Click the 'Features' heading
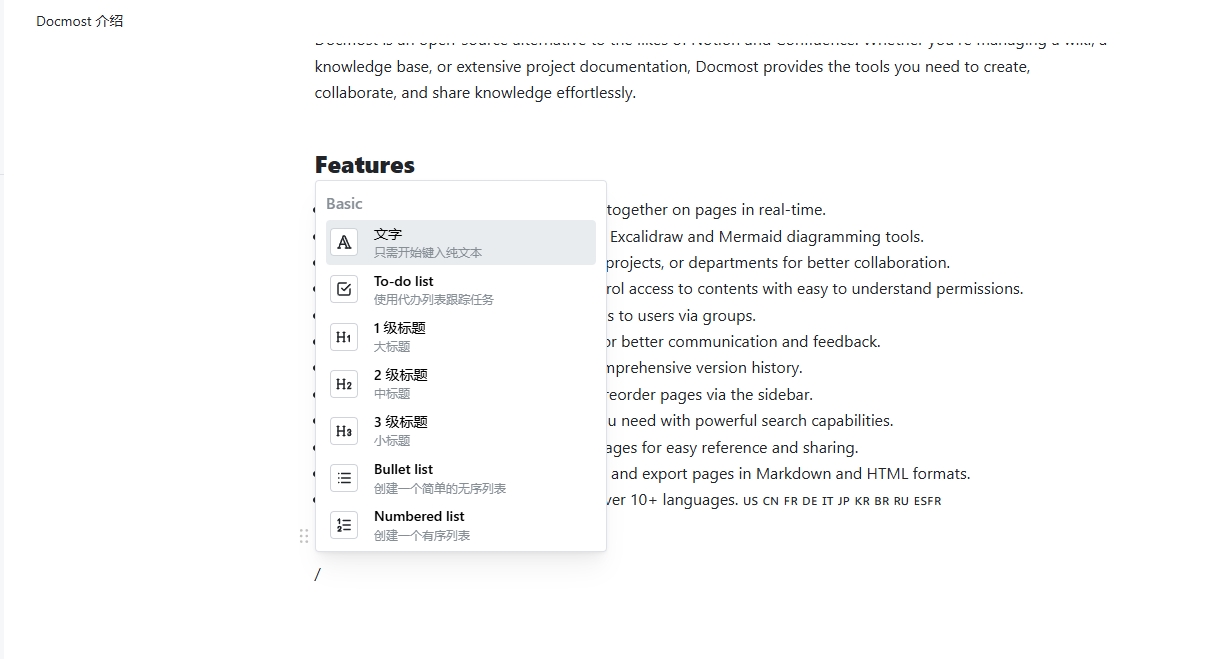Image resolution: width=1216 pixels, height=659 pixels. 364,165
